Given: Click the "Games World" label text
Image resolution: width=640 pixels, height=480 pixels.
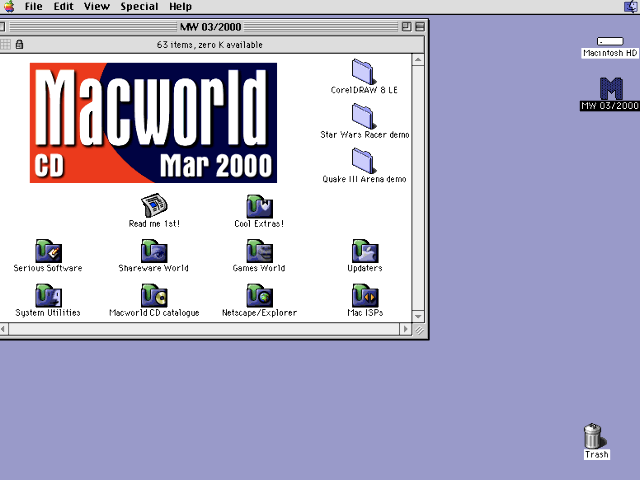Looking at the screenshot, I should click(259, 268).
